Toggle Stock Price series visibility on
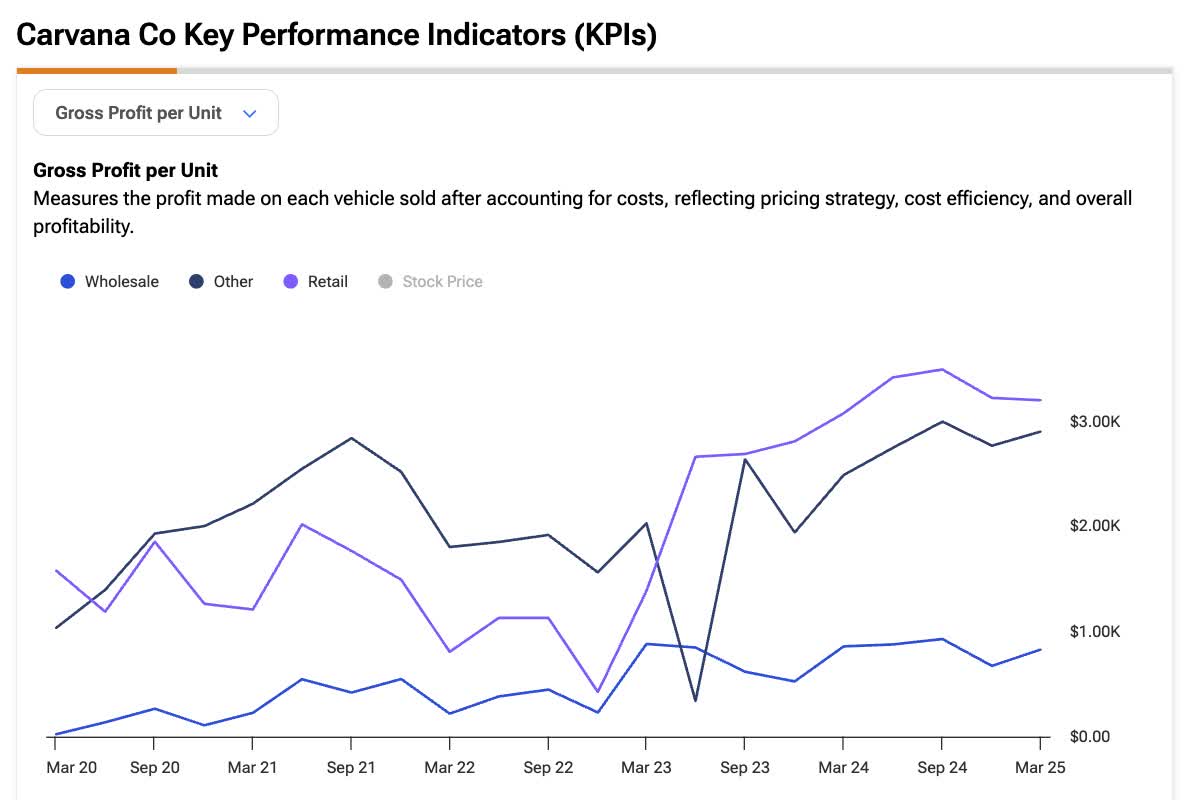Image resolution: width=1192 pixels, height=800 pixels. tap(430, 281)
